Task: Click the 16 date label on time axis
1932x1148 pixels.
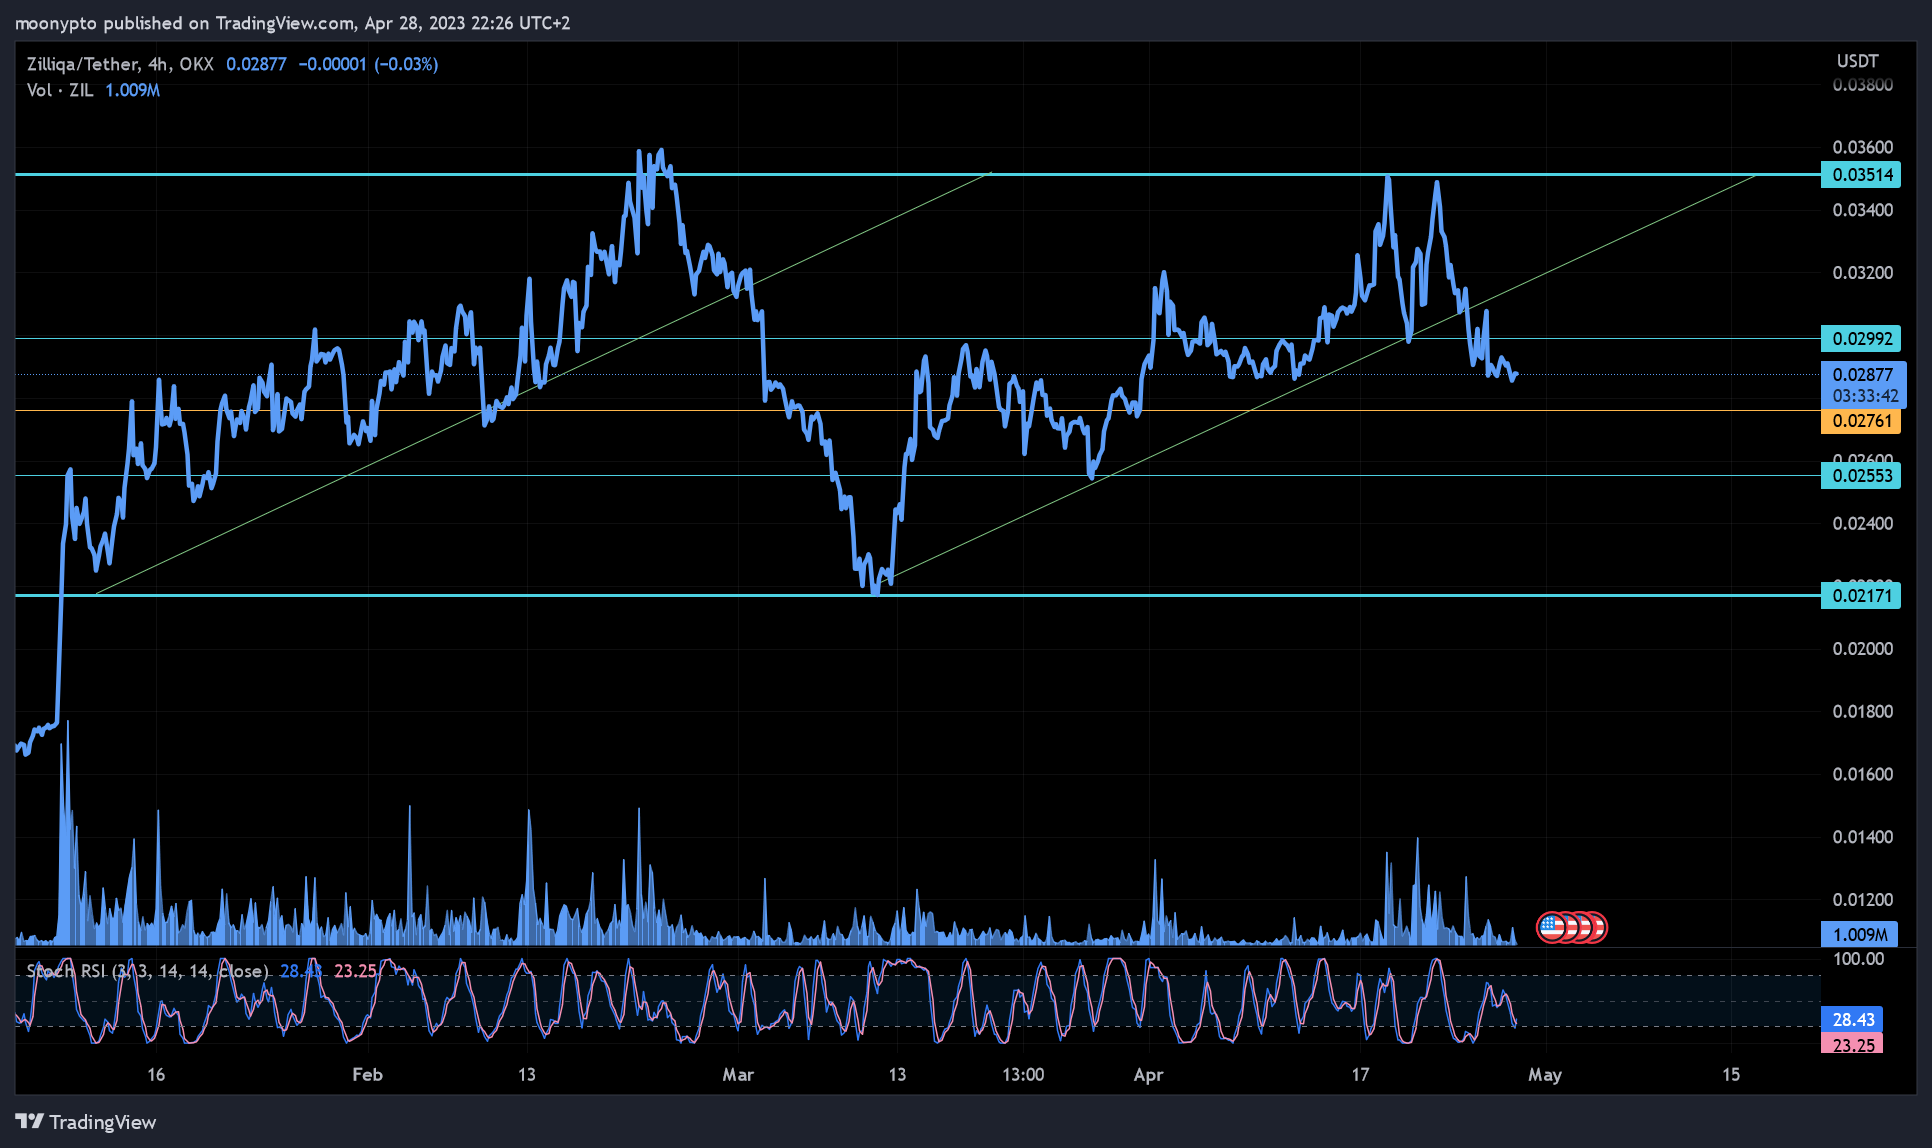Action: 156,1075
